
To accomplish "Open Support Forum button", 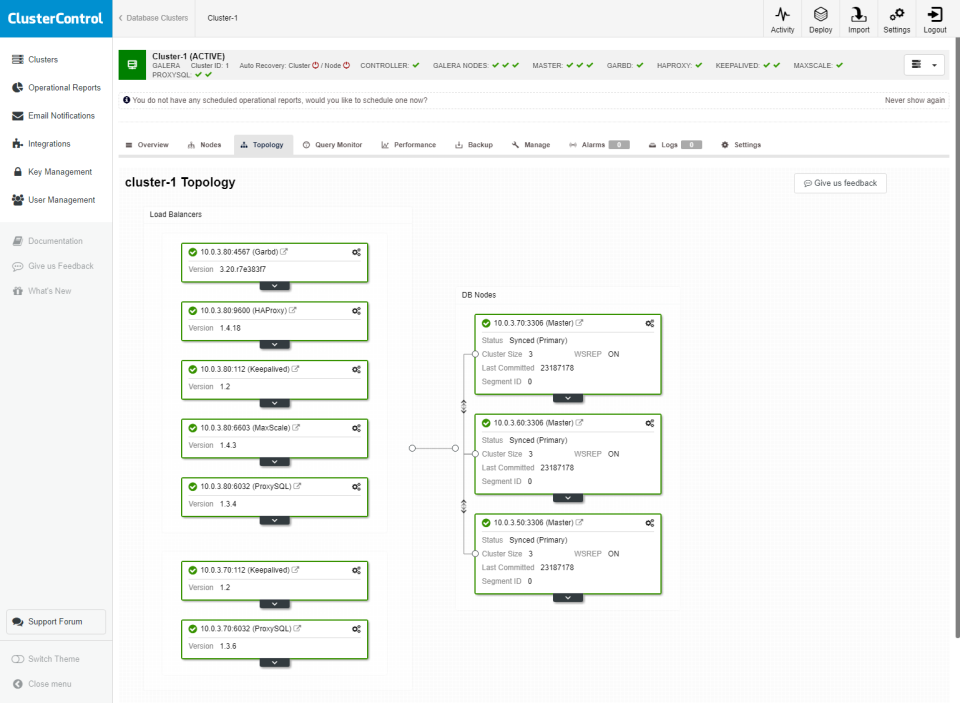I will click(x=56, y=622).
